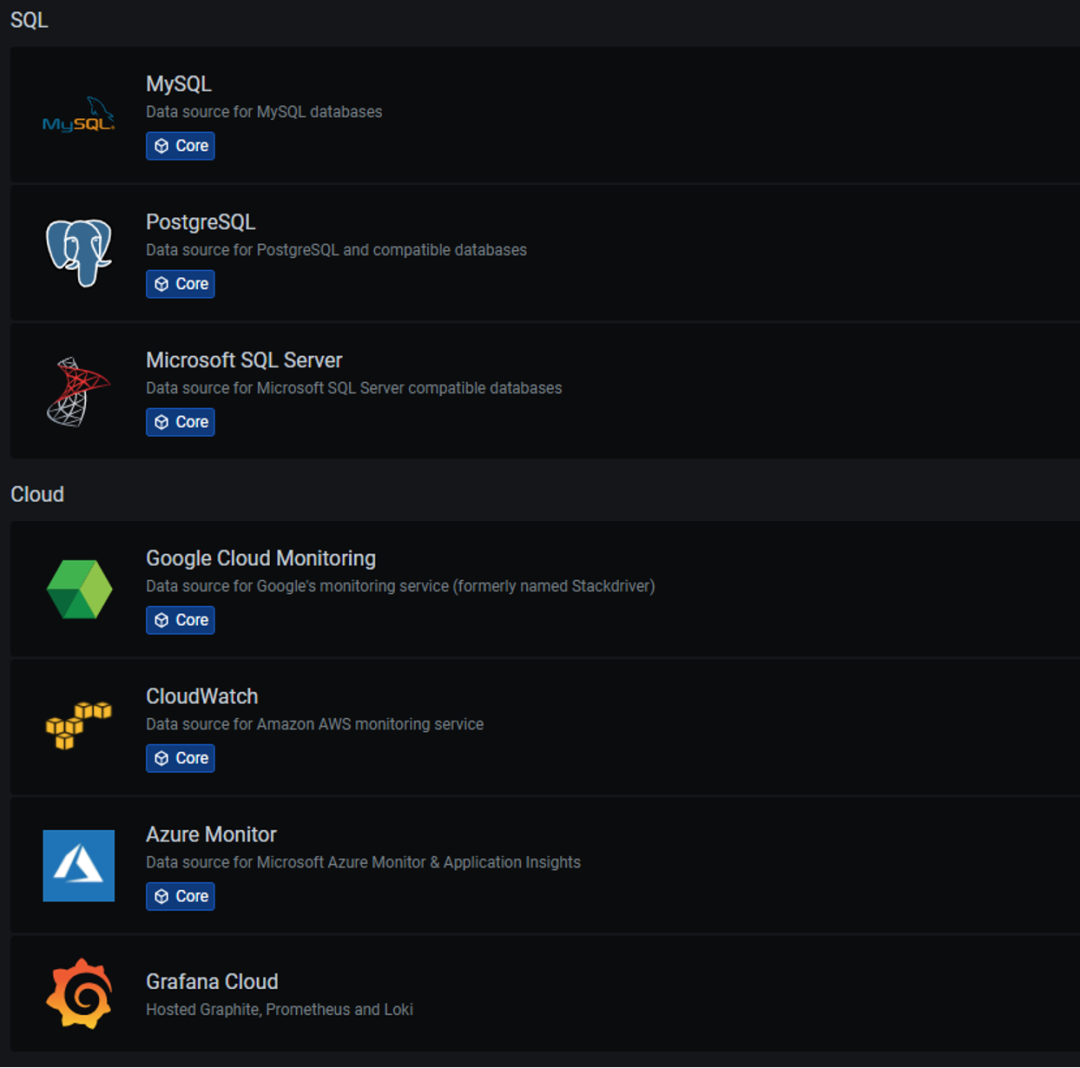Image resolution: width=1080 pixels, height=1068 pixels.
Task: Click the Cloud section heading
Action: click(37, 494)
